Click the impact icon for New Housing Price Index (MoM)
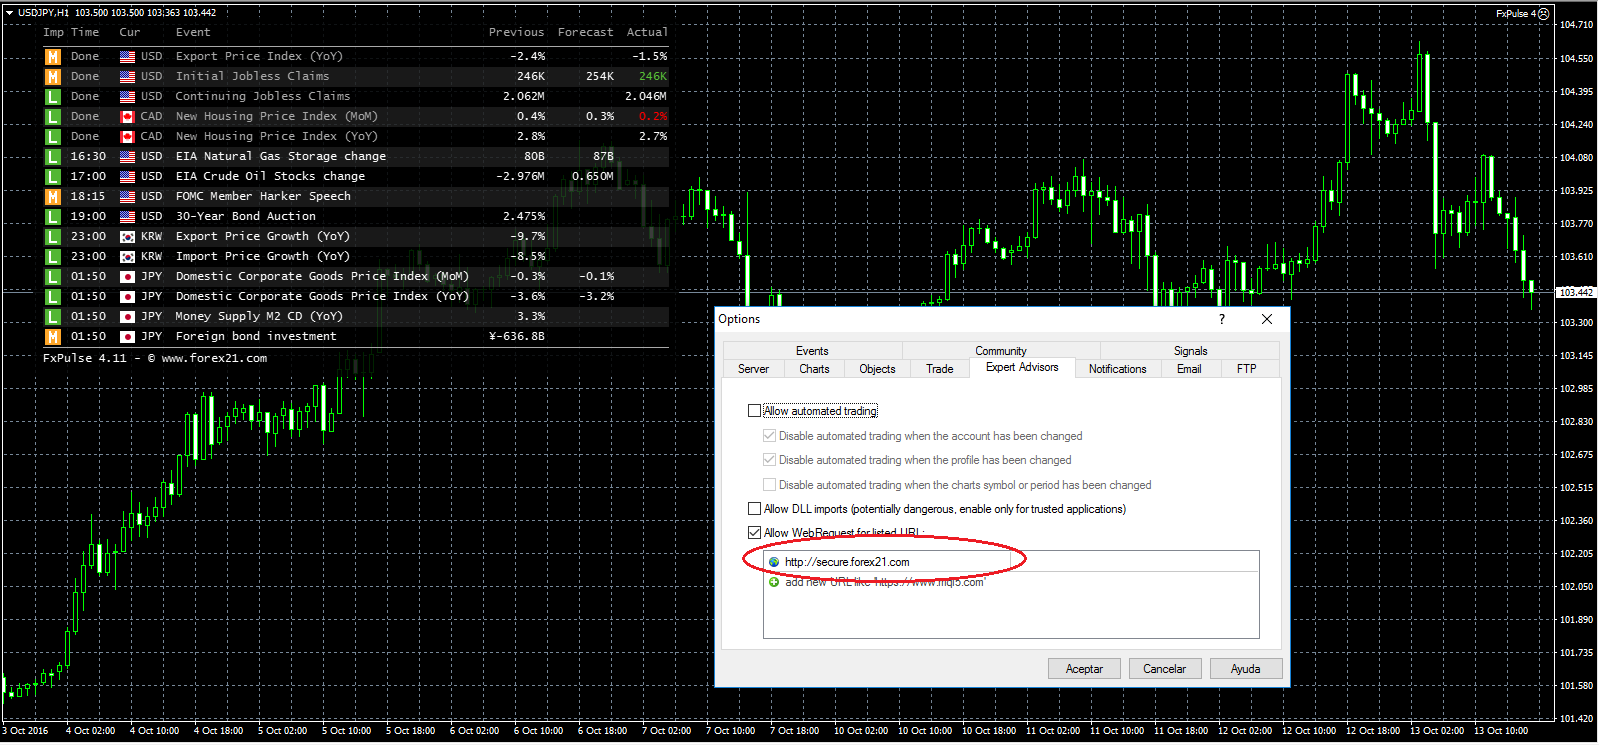The image size is (1599, 745). [x=52, y=117]
